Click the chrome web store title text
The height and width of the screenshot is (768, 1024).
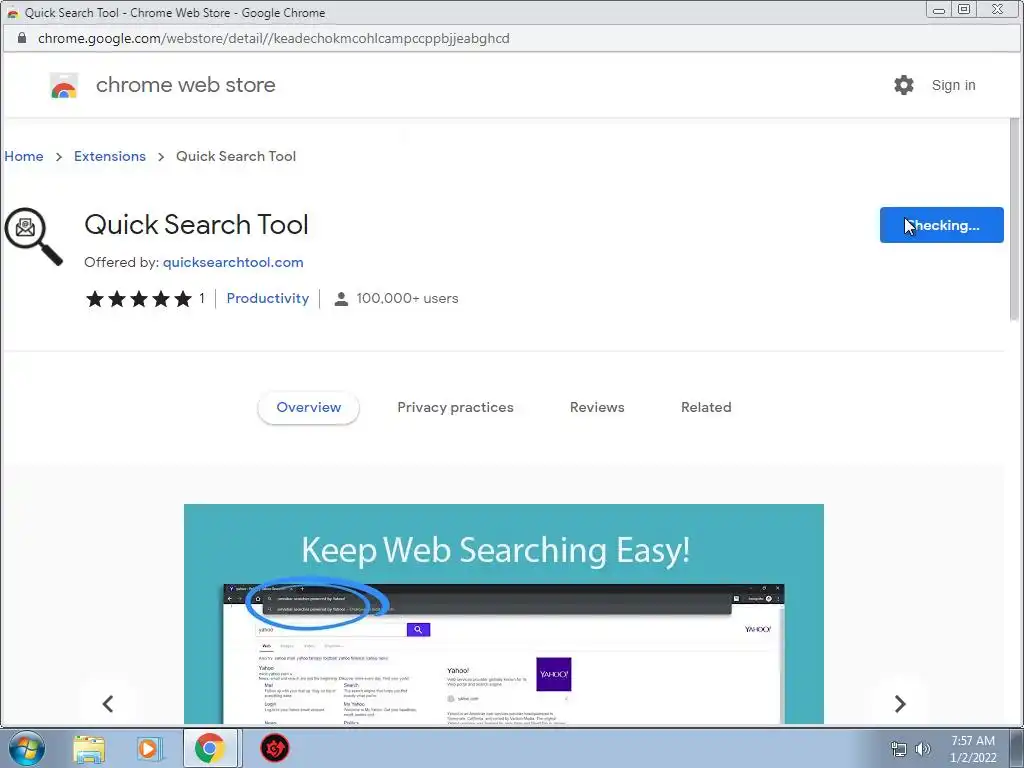[x=185, y=86]
